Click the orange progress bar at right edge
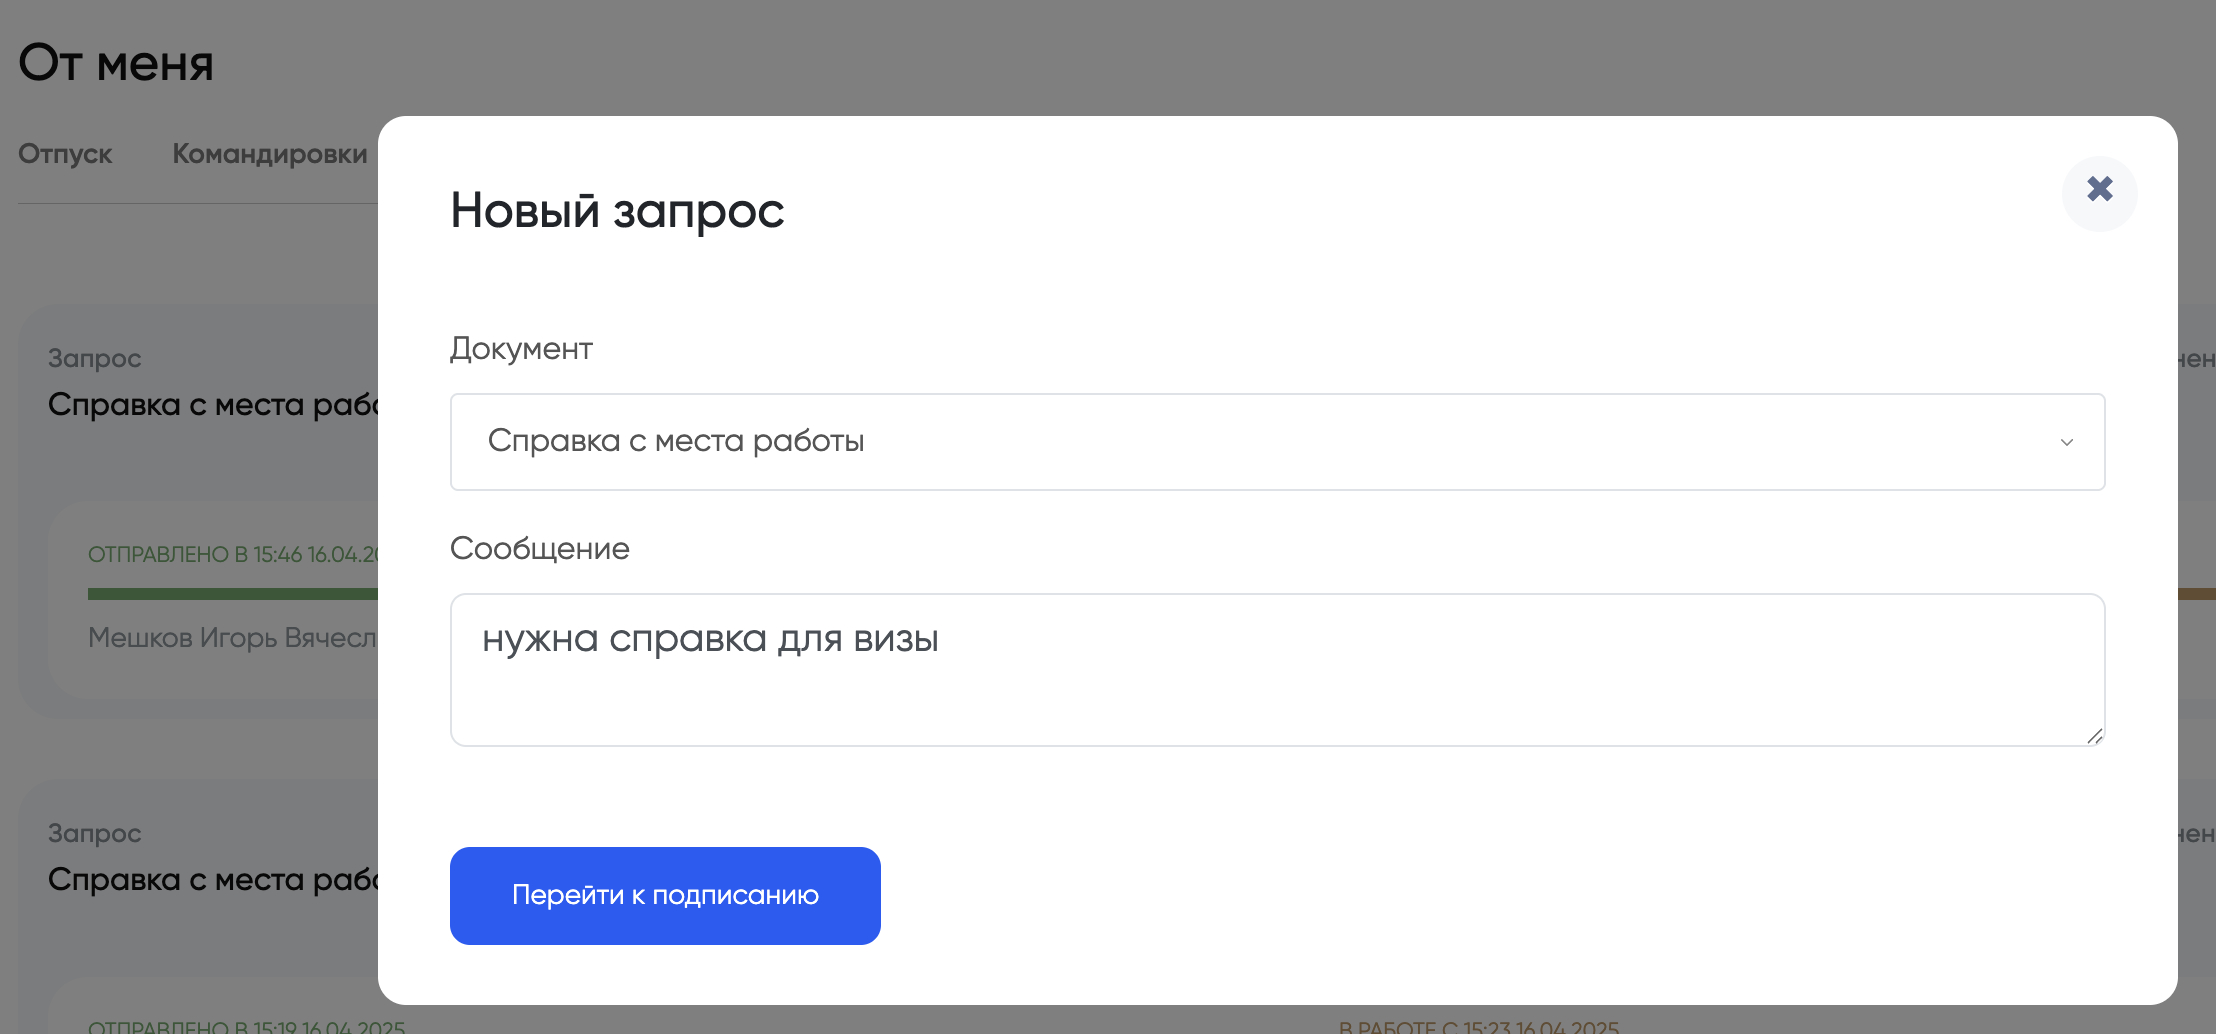The width and height of the screenshot is (2216, 1034). (2196, 594)
